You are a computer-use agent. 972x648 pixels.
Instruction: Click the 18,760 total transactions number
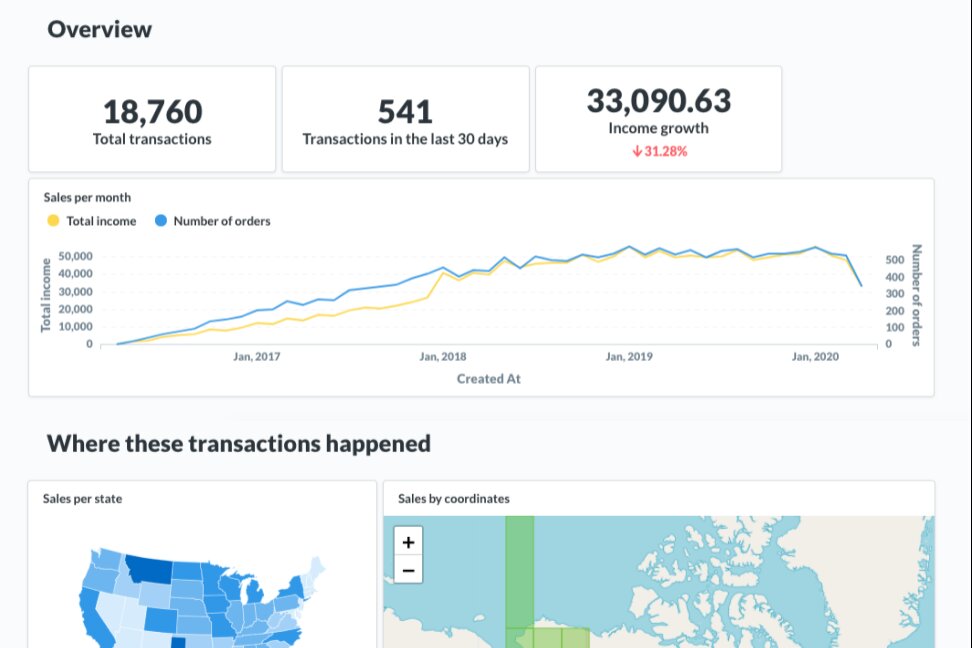pyautogui.click(x=152, y=111)
